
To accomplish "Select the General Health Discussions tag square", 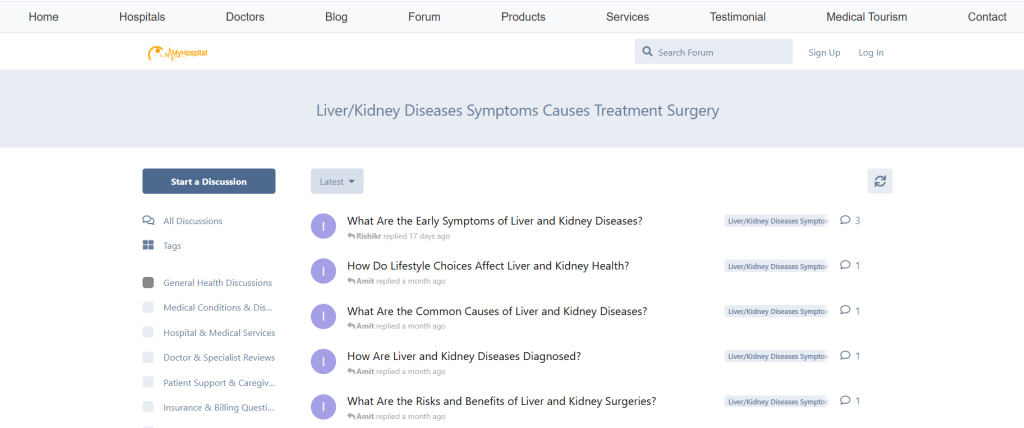I will [148, 283].
